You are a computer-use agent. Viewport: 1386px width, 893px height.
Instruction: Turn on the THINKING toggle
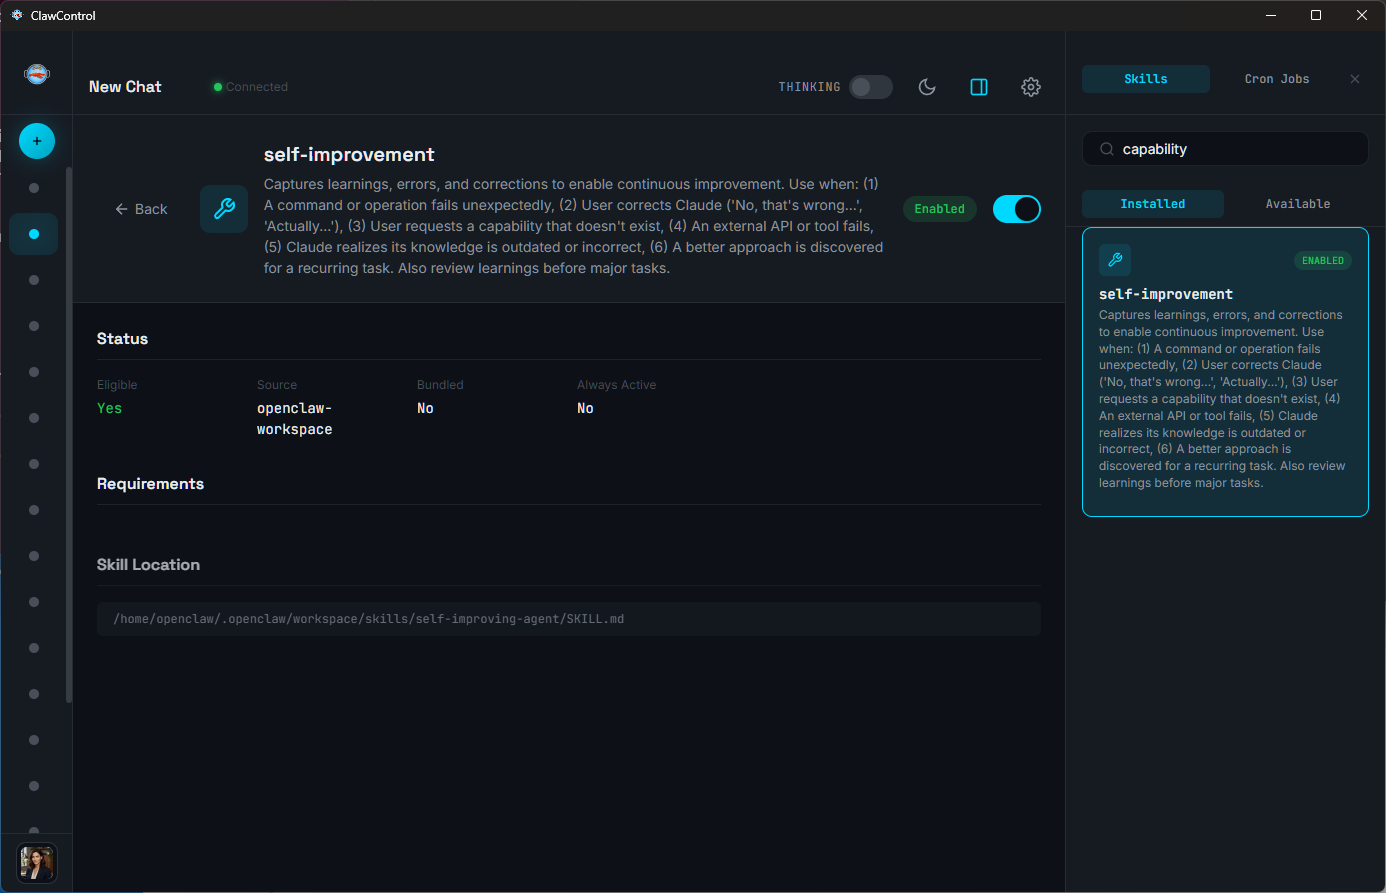869,87
